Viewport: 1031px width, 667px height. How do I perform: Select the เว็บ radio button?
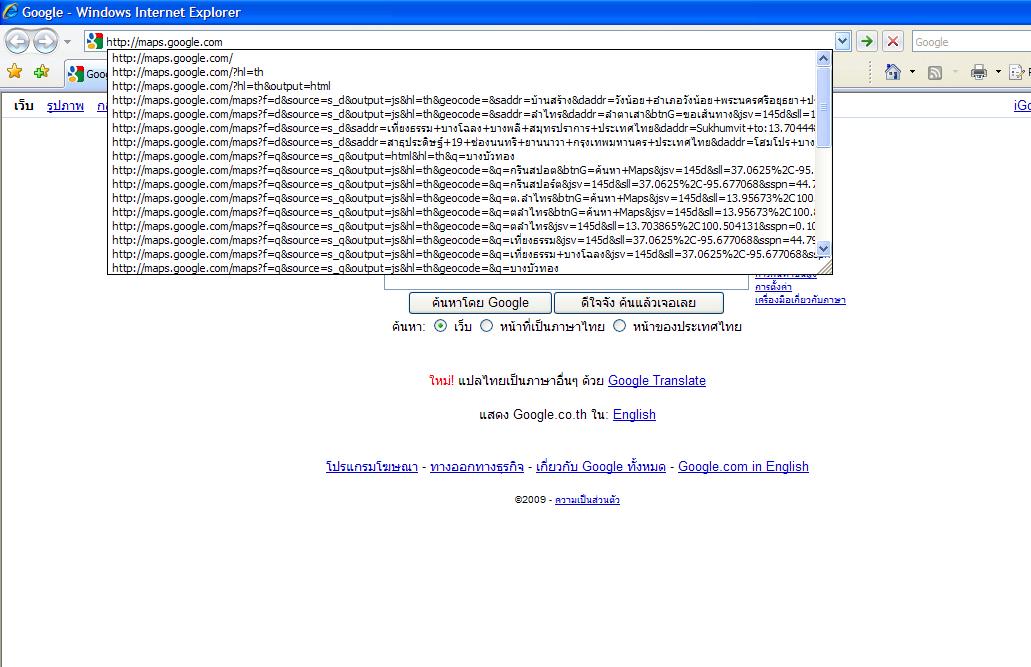441,326
